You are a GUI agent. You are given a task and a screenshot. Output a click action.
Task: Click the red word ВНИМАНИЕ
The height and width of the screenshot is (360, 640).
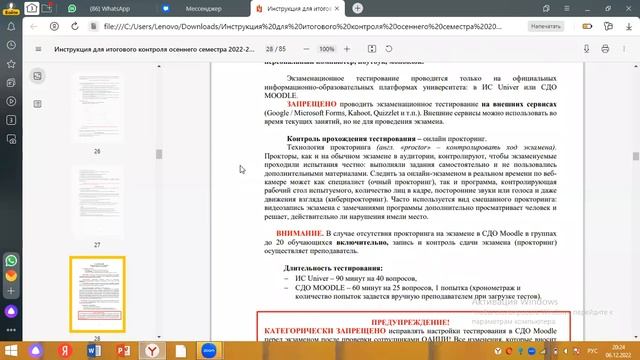click(299, 233)
